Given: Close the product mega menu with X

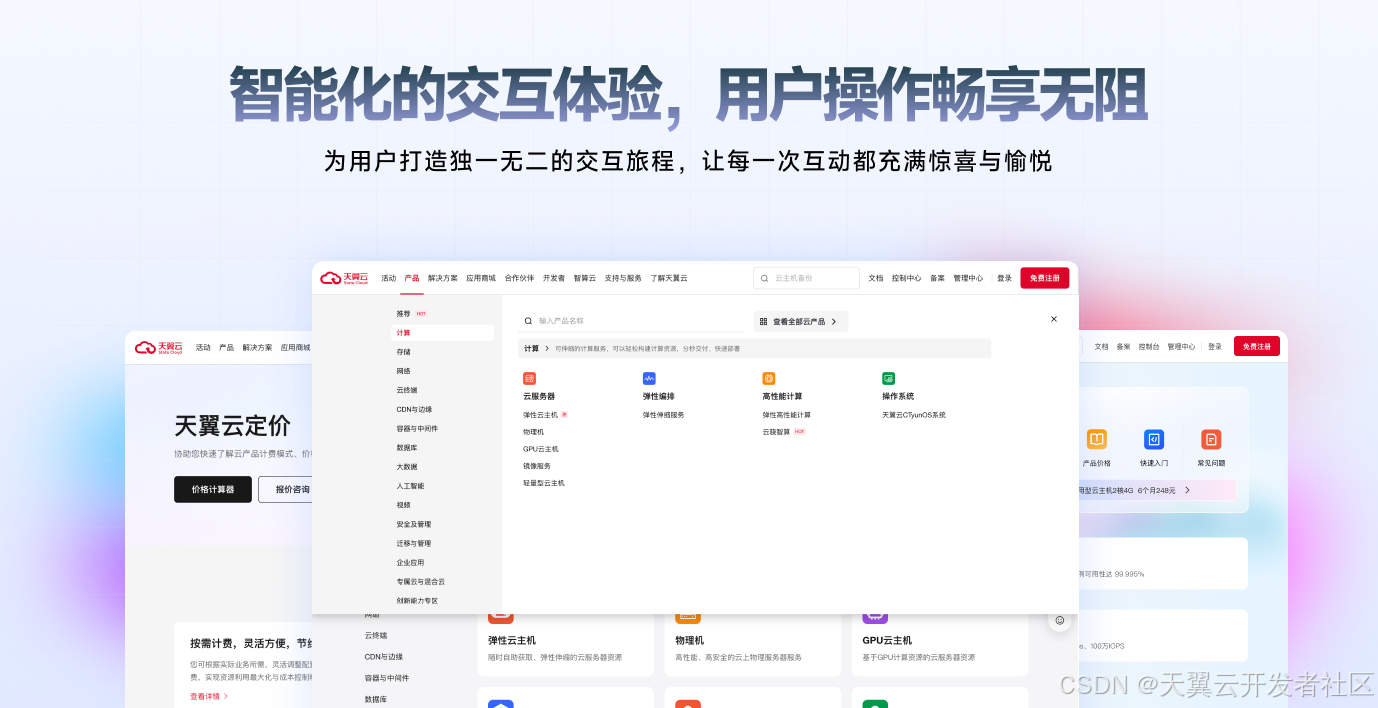Looking at the screenshot, I should click(x=1053, y=319).
